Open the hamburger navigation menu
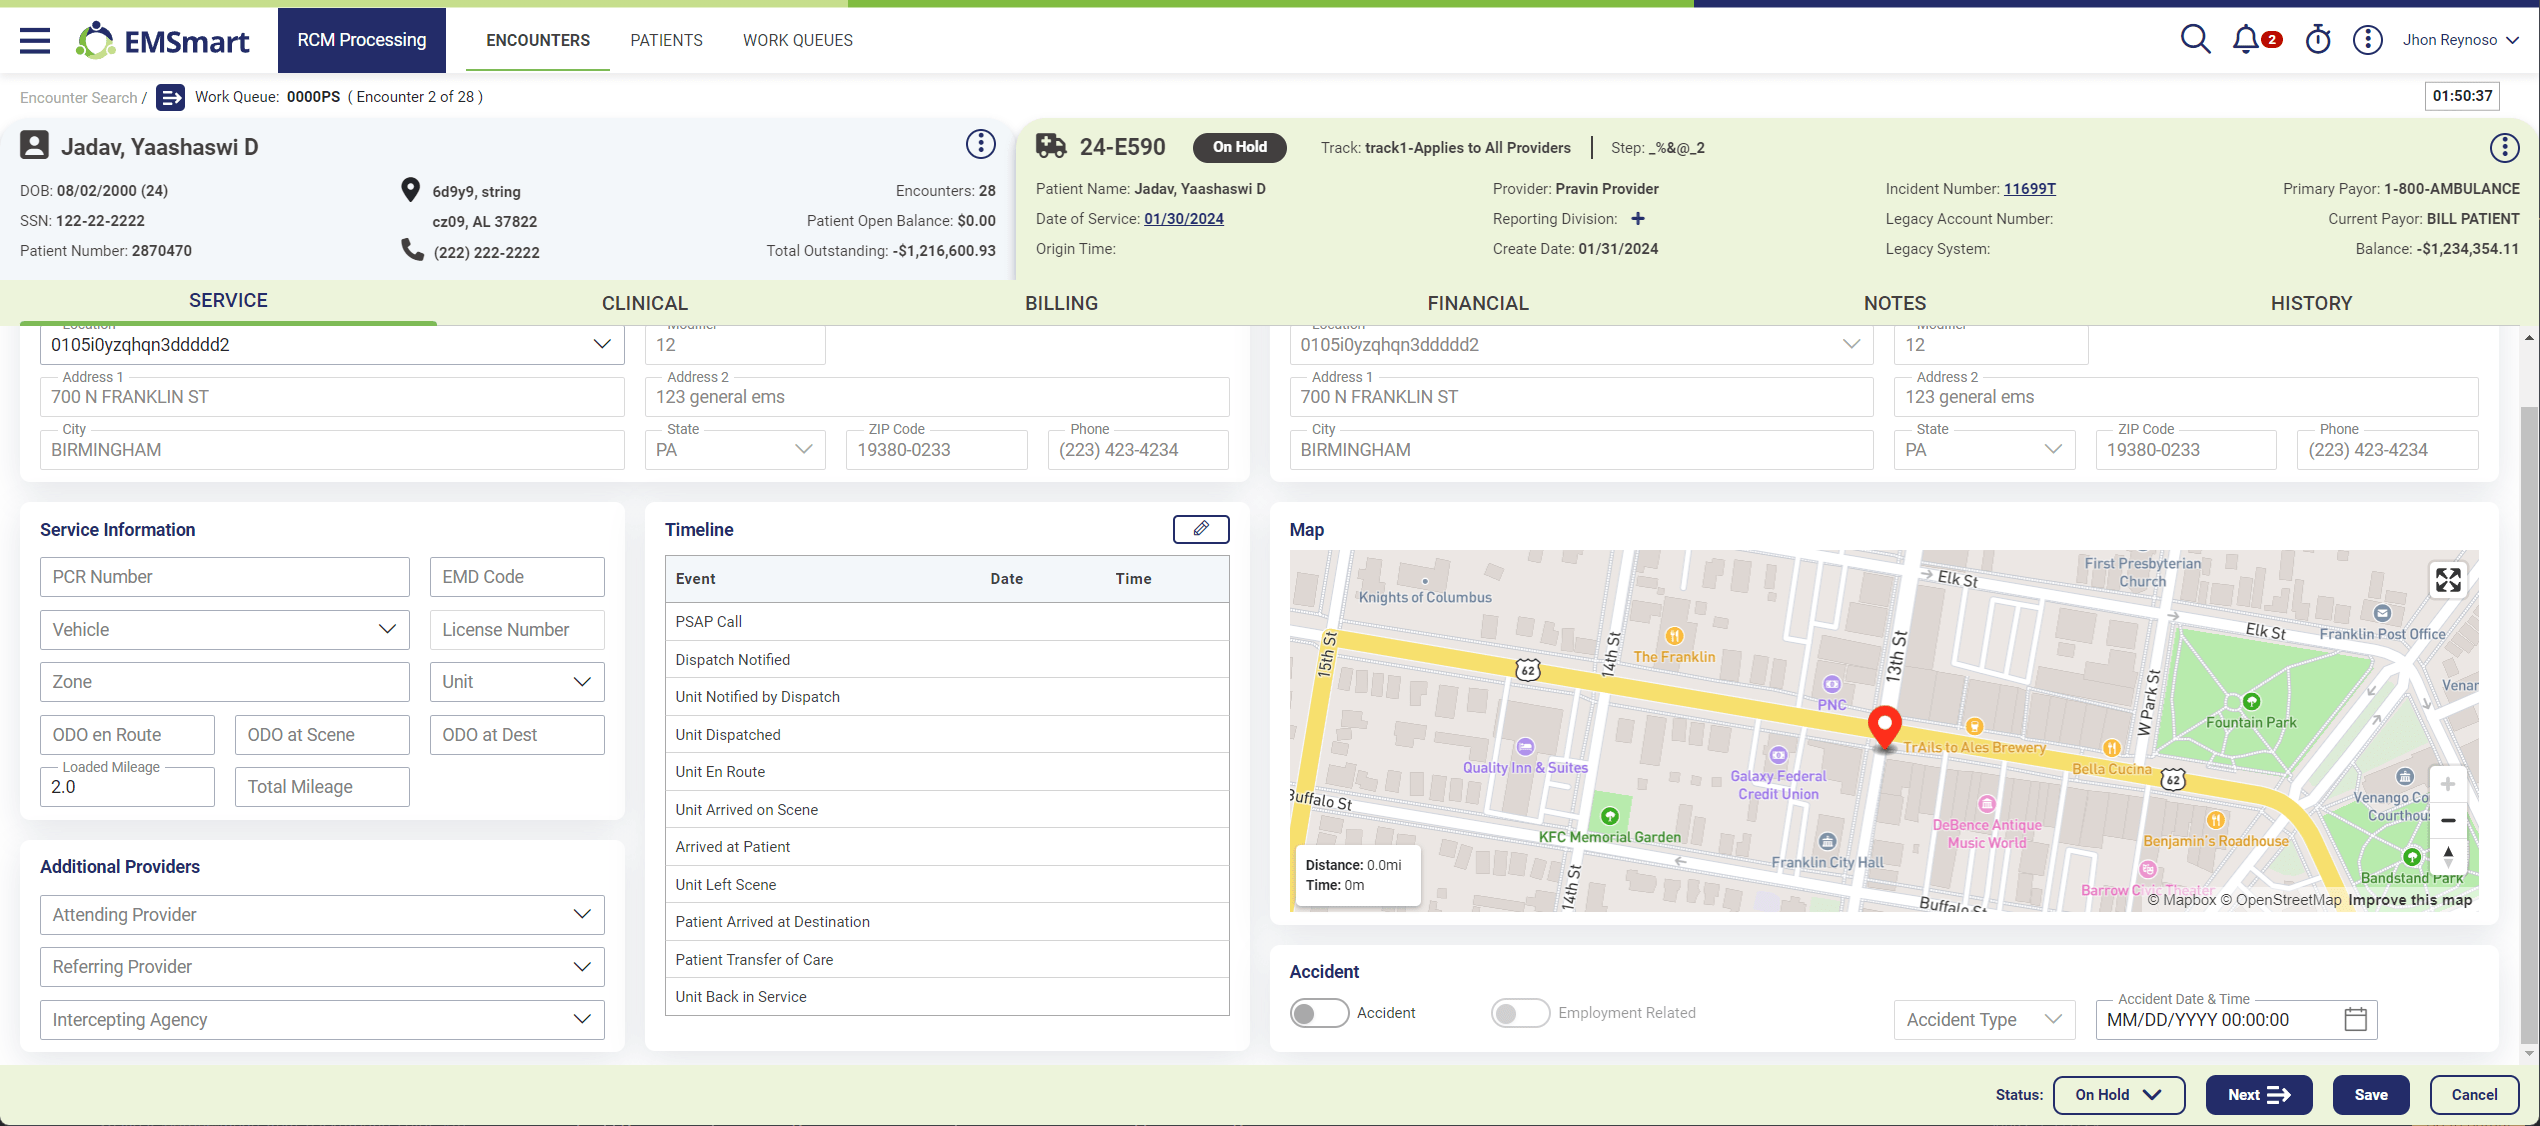 pos(35,40)
